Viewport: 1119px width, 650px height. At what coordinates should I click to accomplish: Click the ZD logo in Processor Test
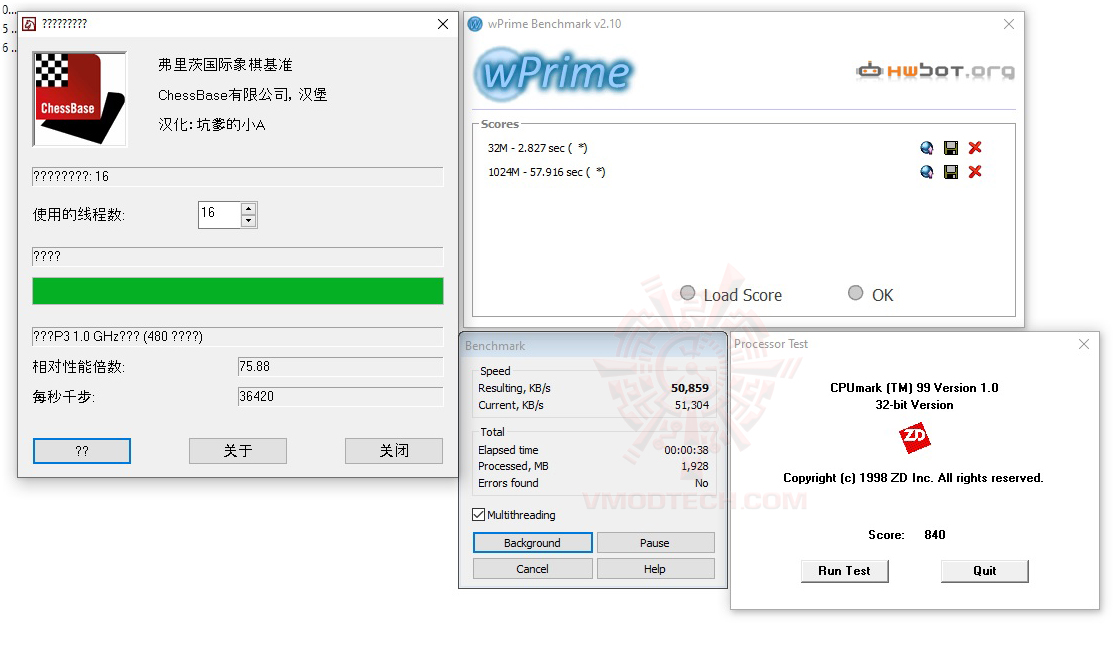coord(914,437)
